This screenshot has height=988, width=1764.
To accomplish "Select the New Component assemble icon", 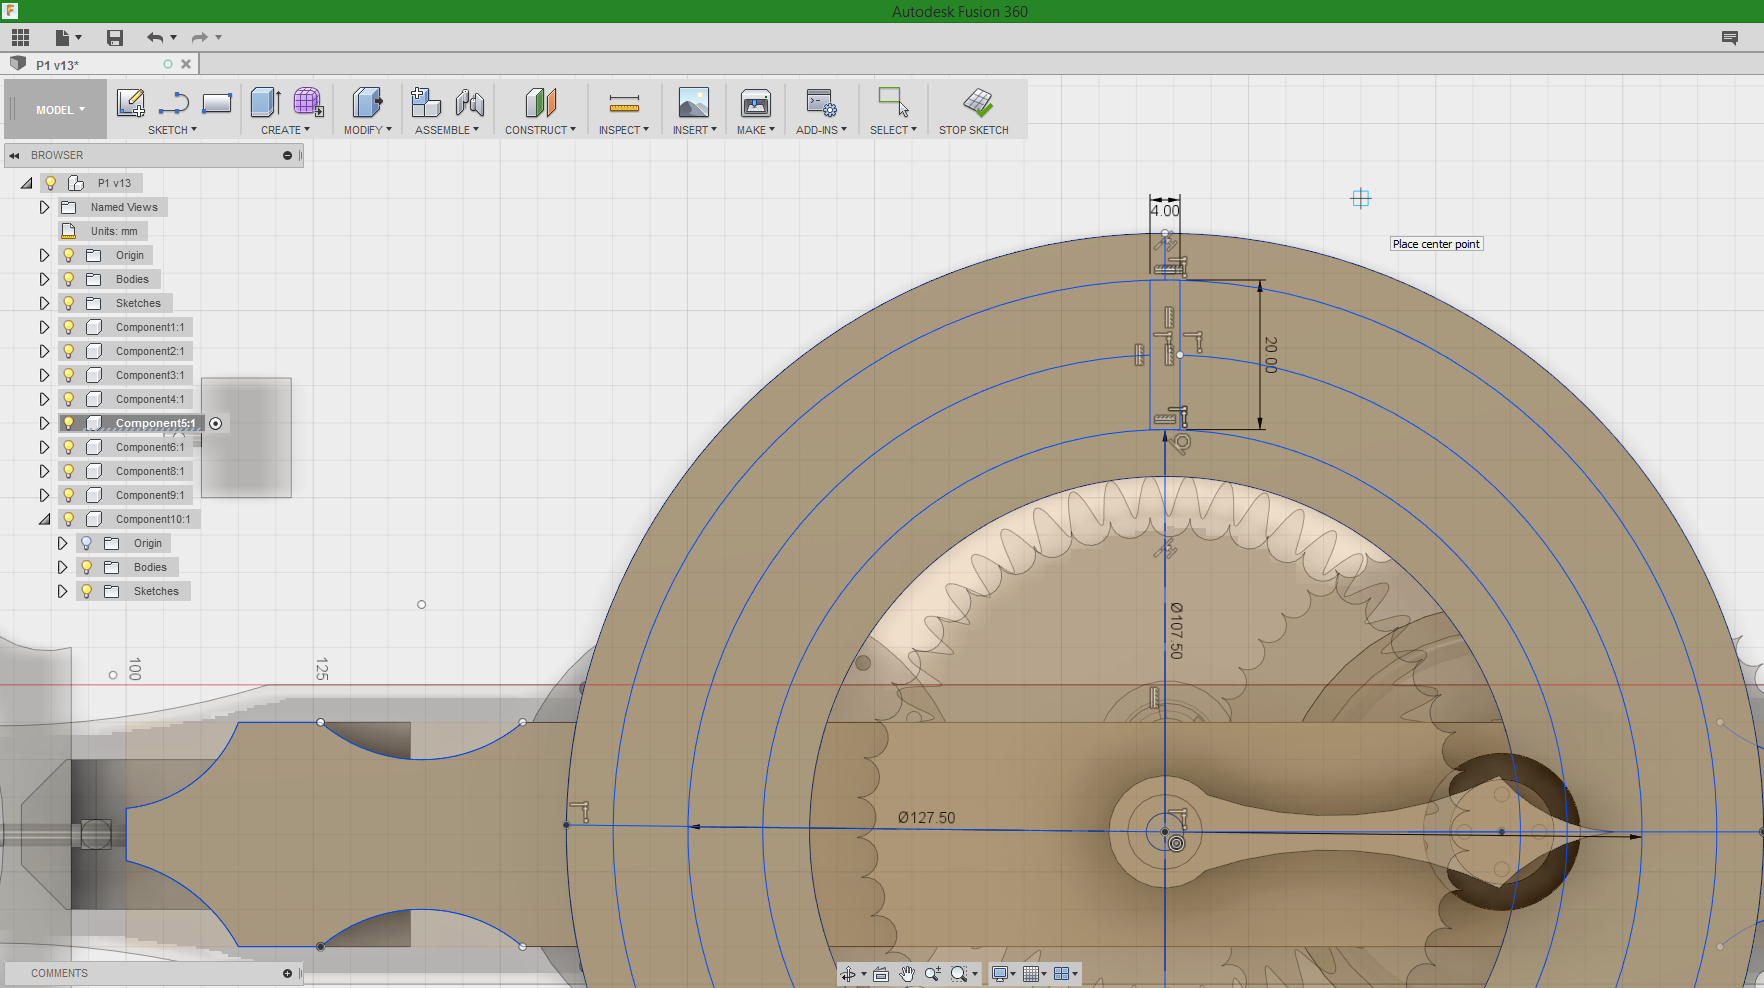I will pos(426,103).
